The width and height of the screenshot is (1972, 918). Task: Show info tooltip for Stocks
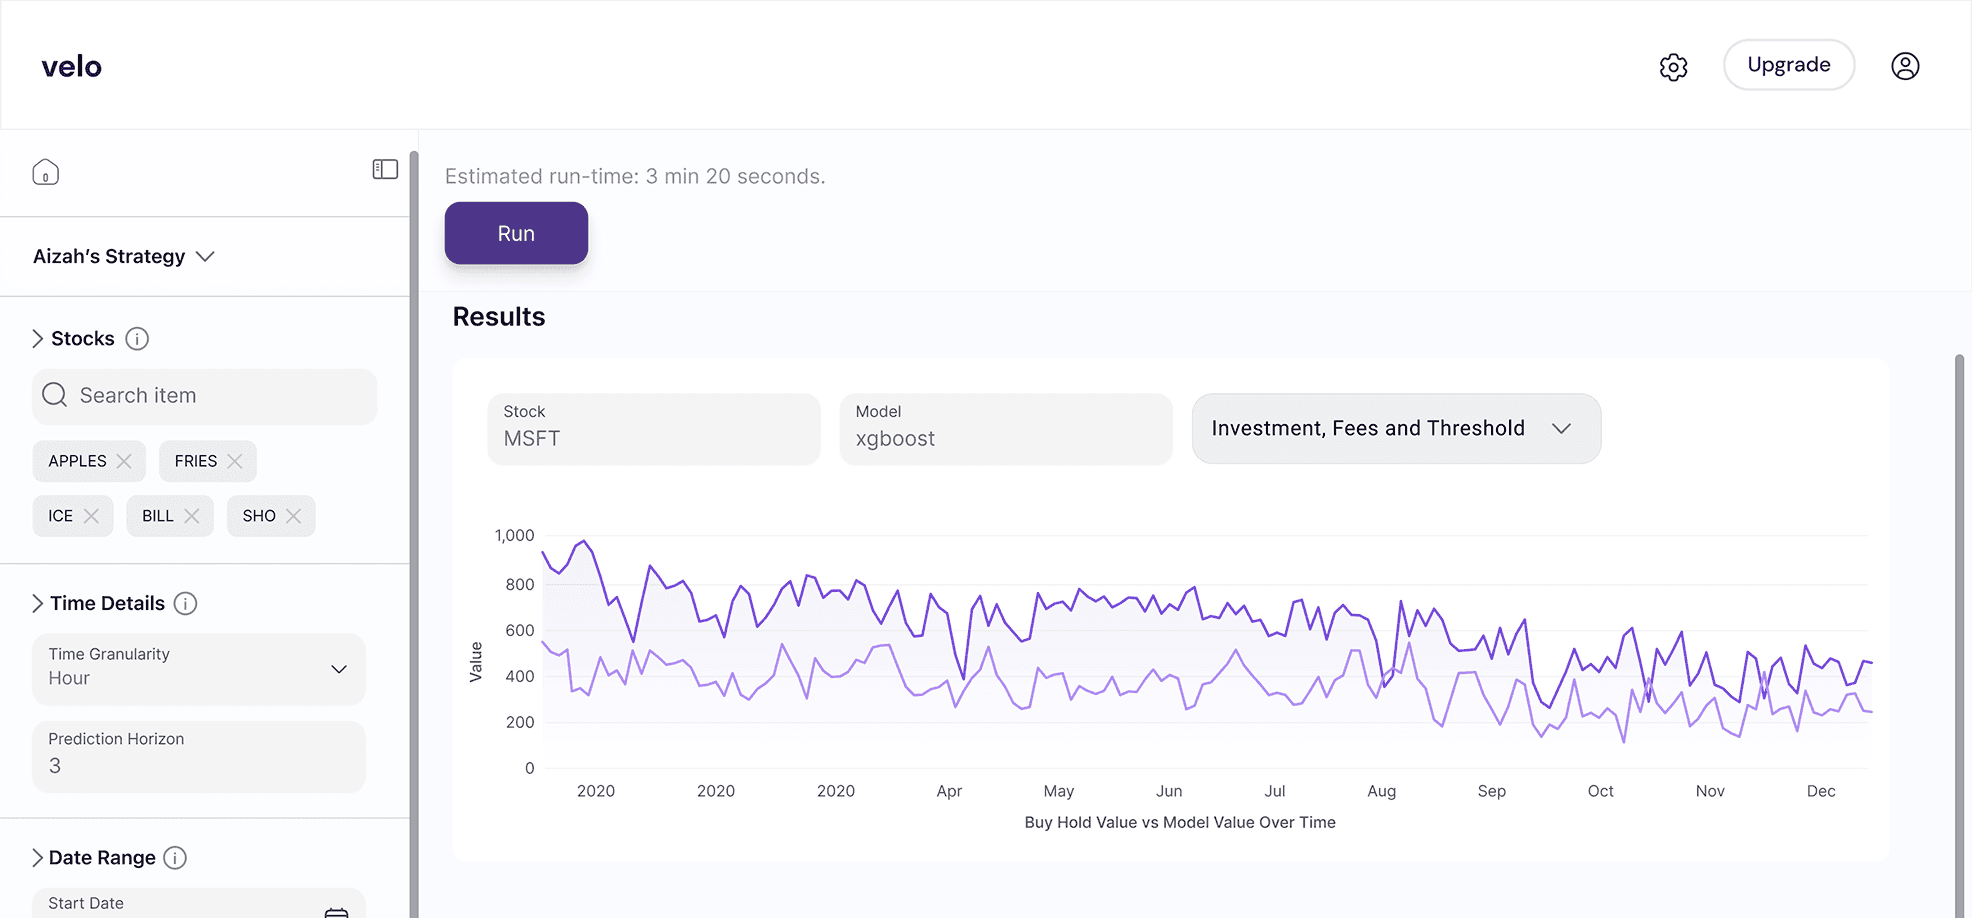pos(137,339)
